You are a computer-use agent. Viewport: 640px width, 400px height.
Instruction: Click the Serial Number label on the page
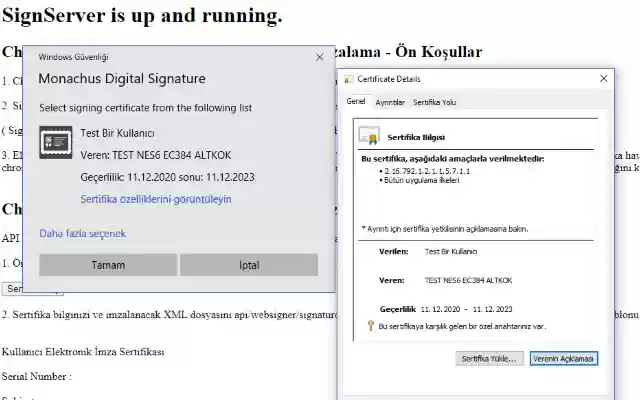point(37,376)
